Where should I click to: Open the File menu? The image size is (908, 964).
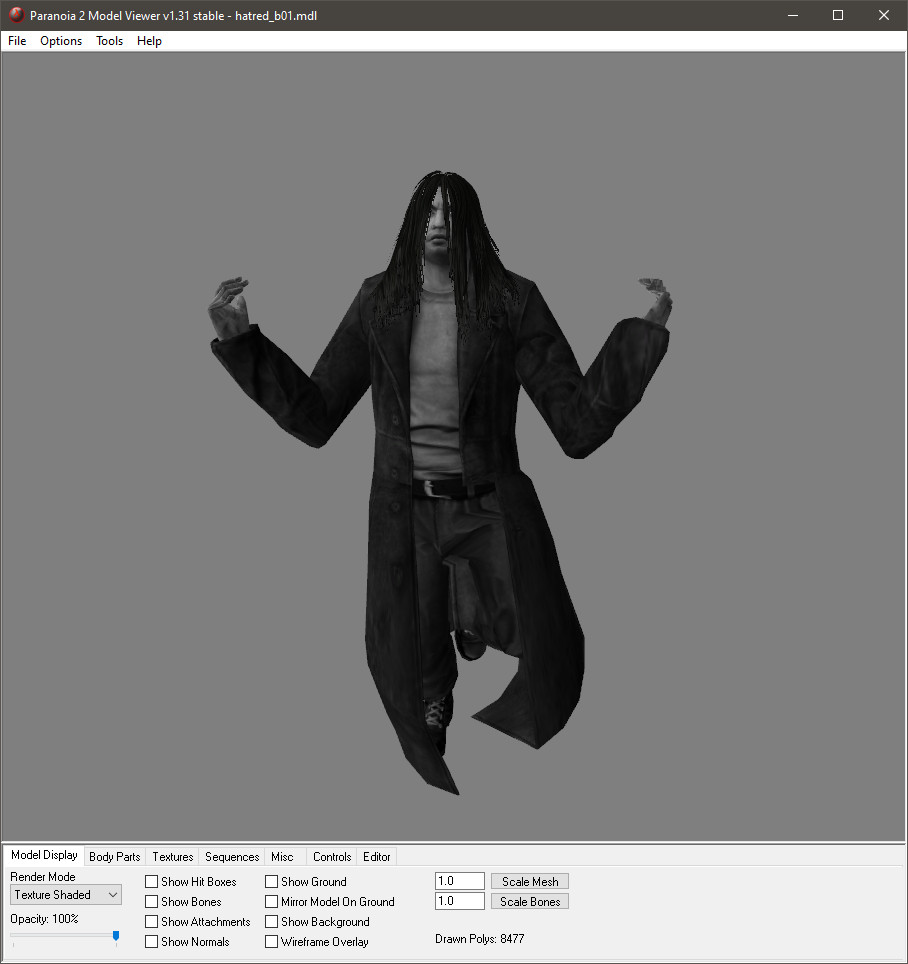pos(17,41)
